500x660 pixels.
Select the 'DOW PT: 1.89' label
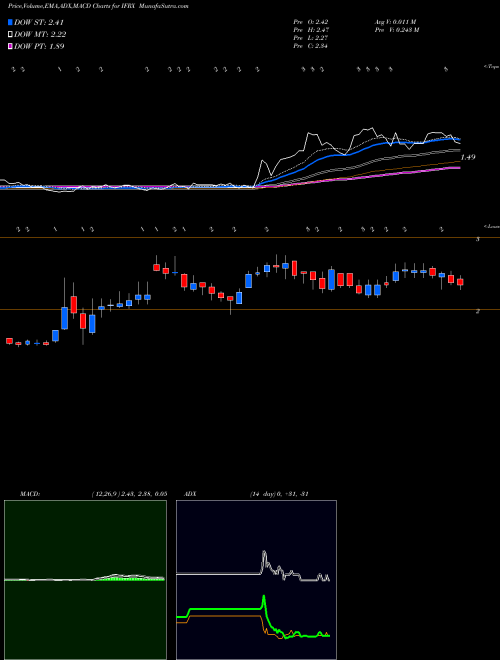(x=39, y=46)
